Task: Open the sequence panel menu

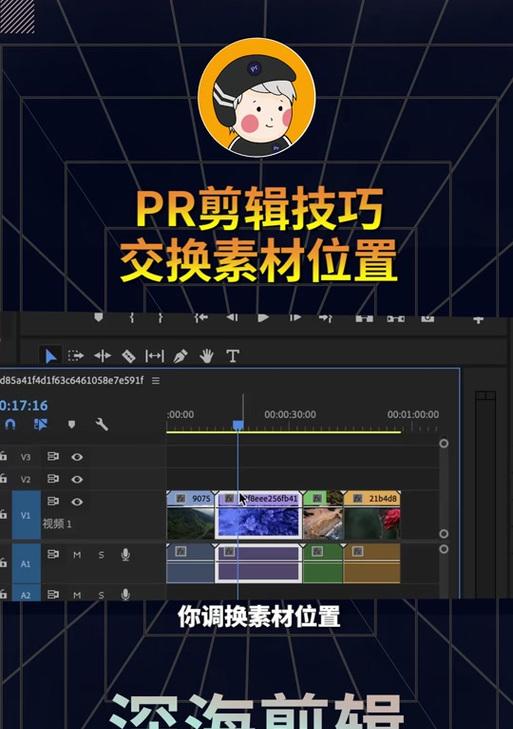Action: tap(156, 381)
